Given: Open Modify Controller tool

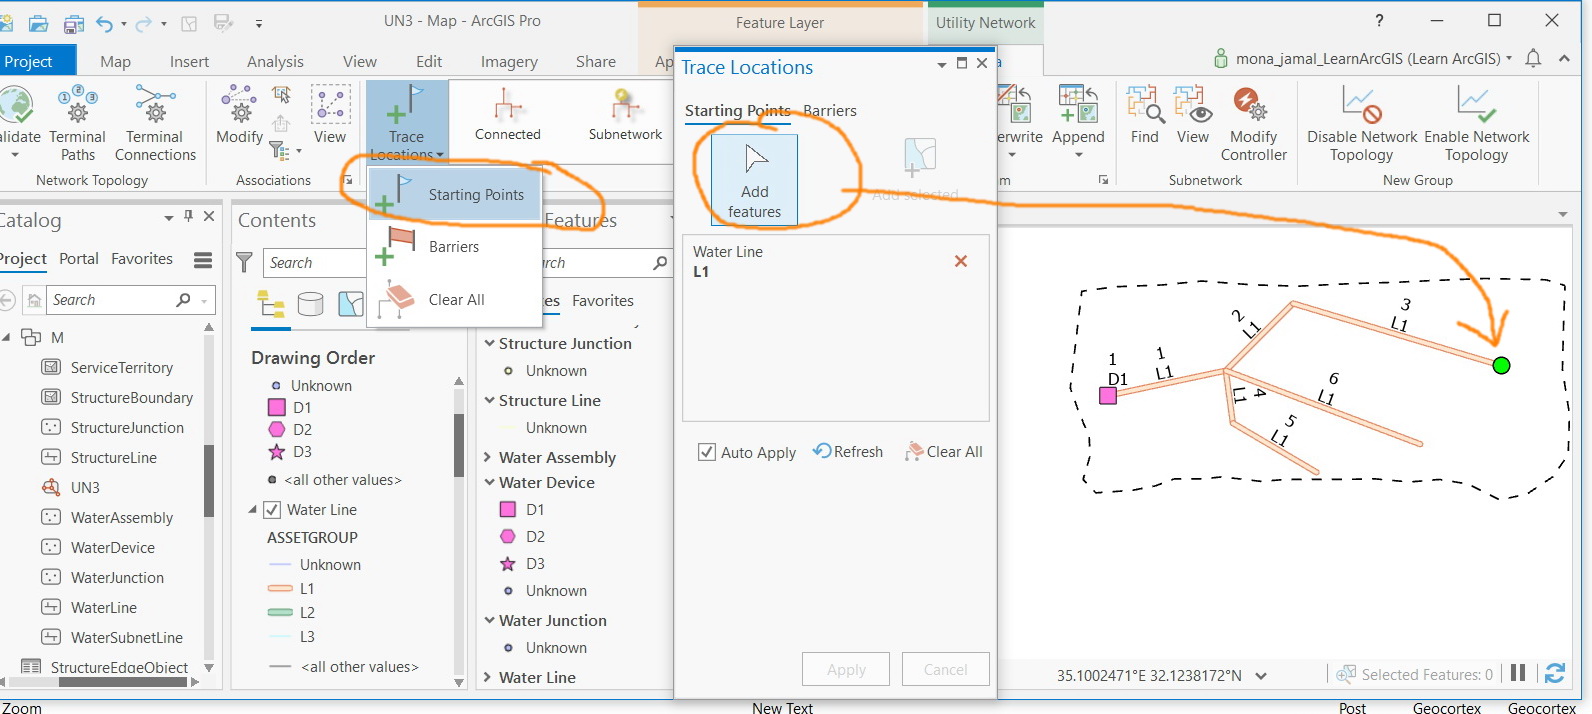Looking at the screenshot, I should 1253,124.
